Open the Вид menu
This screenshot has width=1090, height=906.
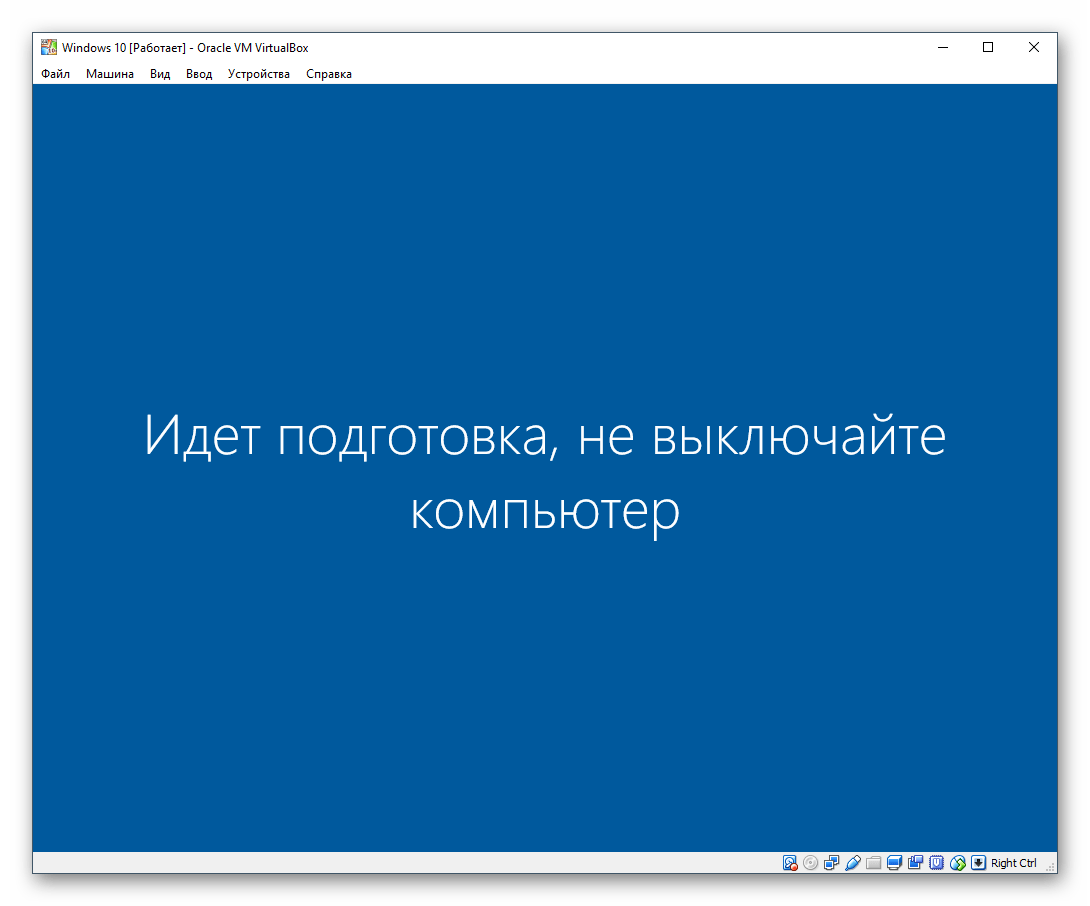[x=160, y=74]
